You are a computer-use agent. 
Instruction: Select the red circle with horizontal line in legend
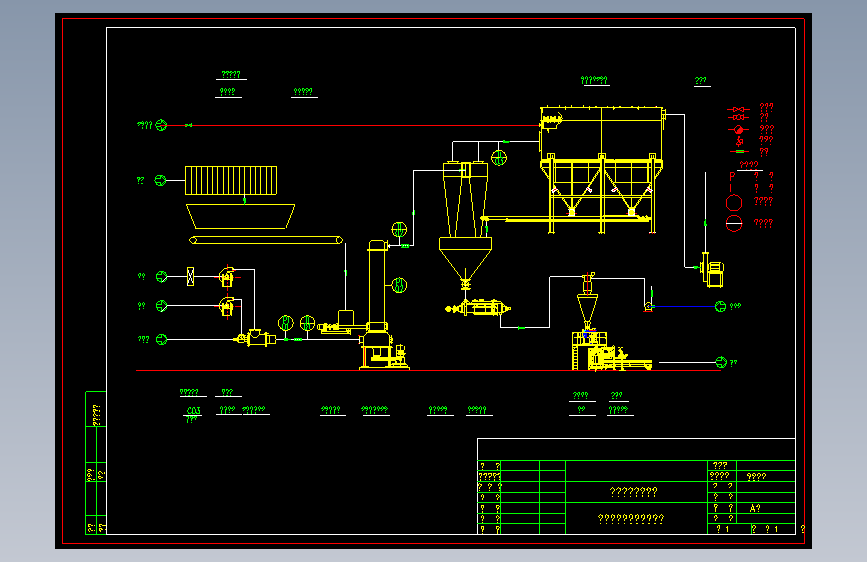[x=734, y=223]
